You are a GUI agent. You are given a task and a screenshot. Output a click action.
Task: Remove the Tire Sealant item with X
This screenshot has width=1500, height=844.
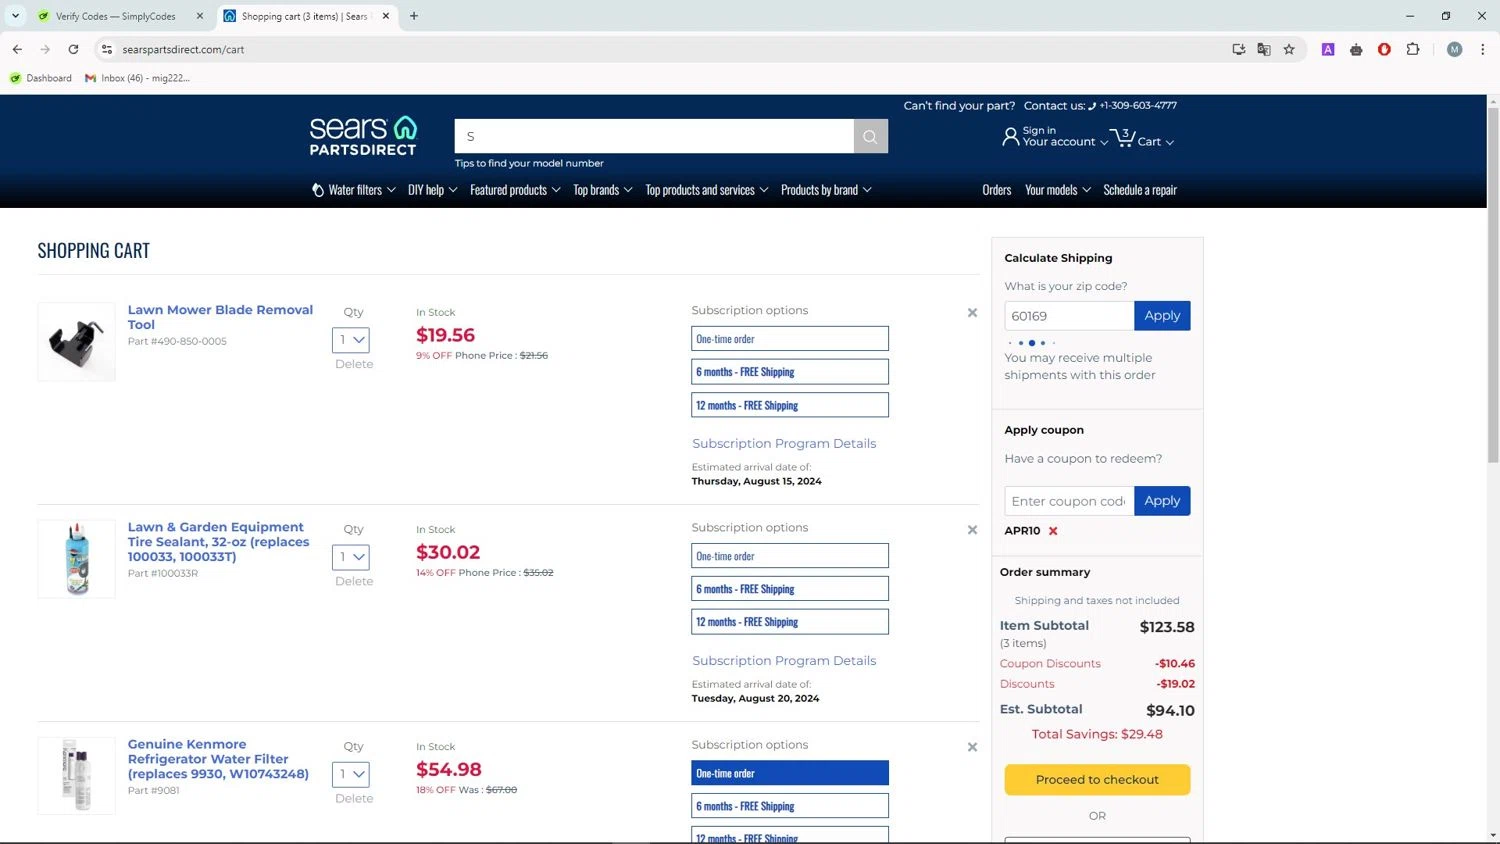[972, 530]
